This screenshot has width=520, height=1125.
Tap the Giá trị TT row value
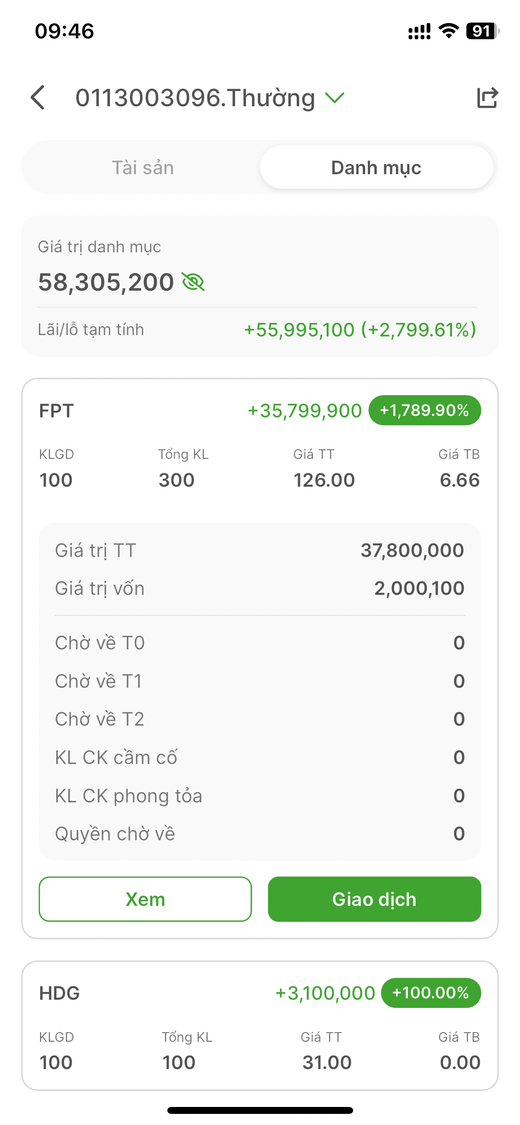pyautogui.click(x=412, y=550)
